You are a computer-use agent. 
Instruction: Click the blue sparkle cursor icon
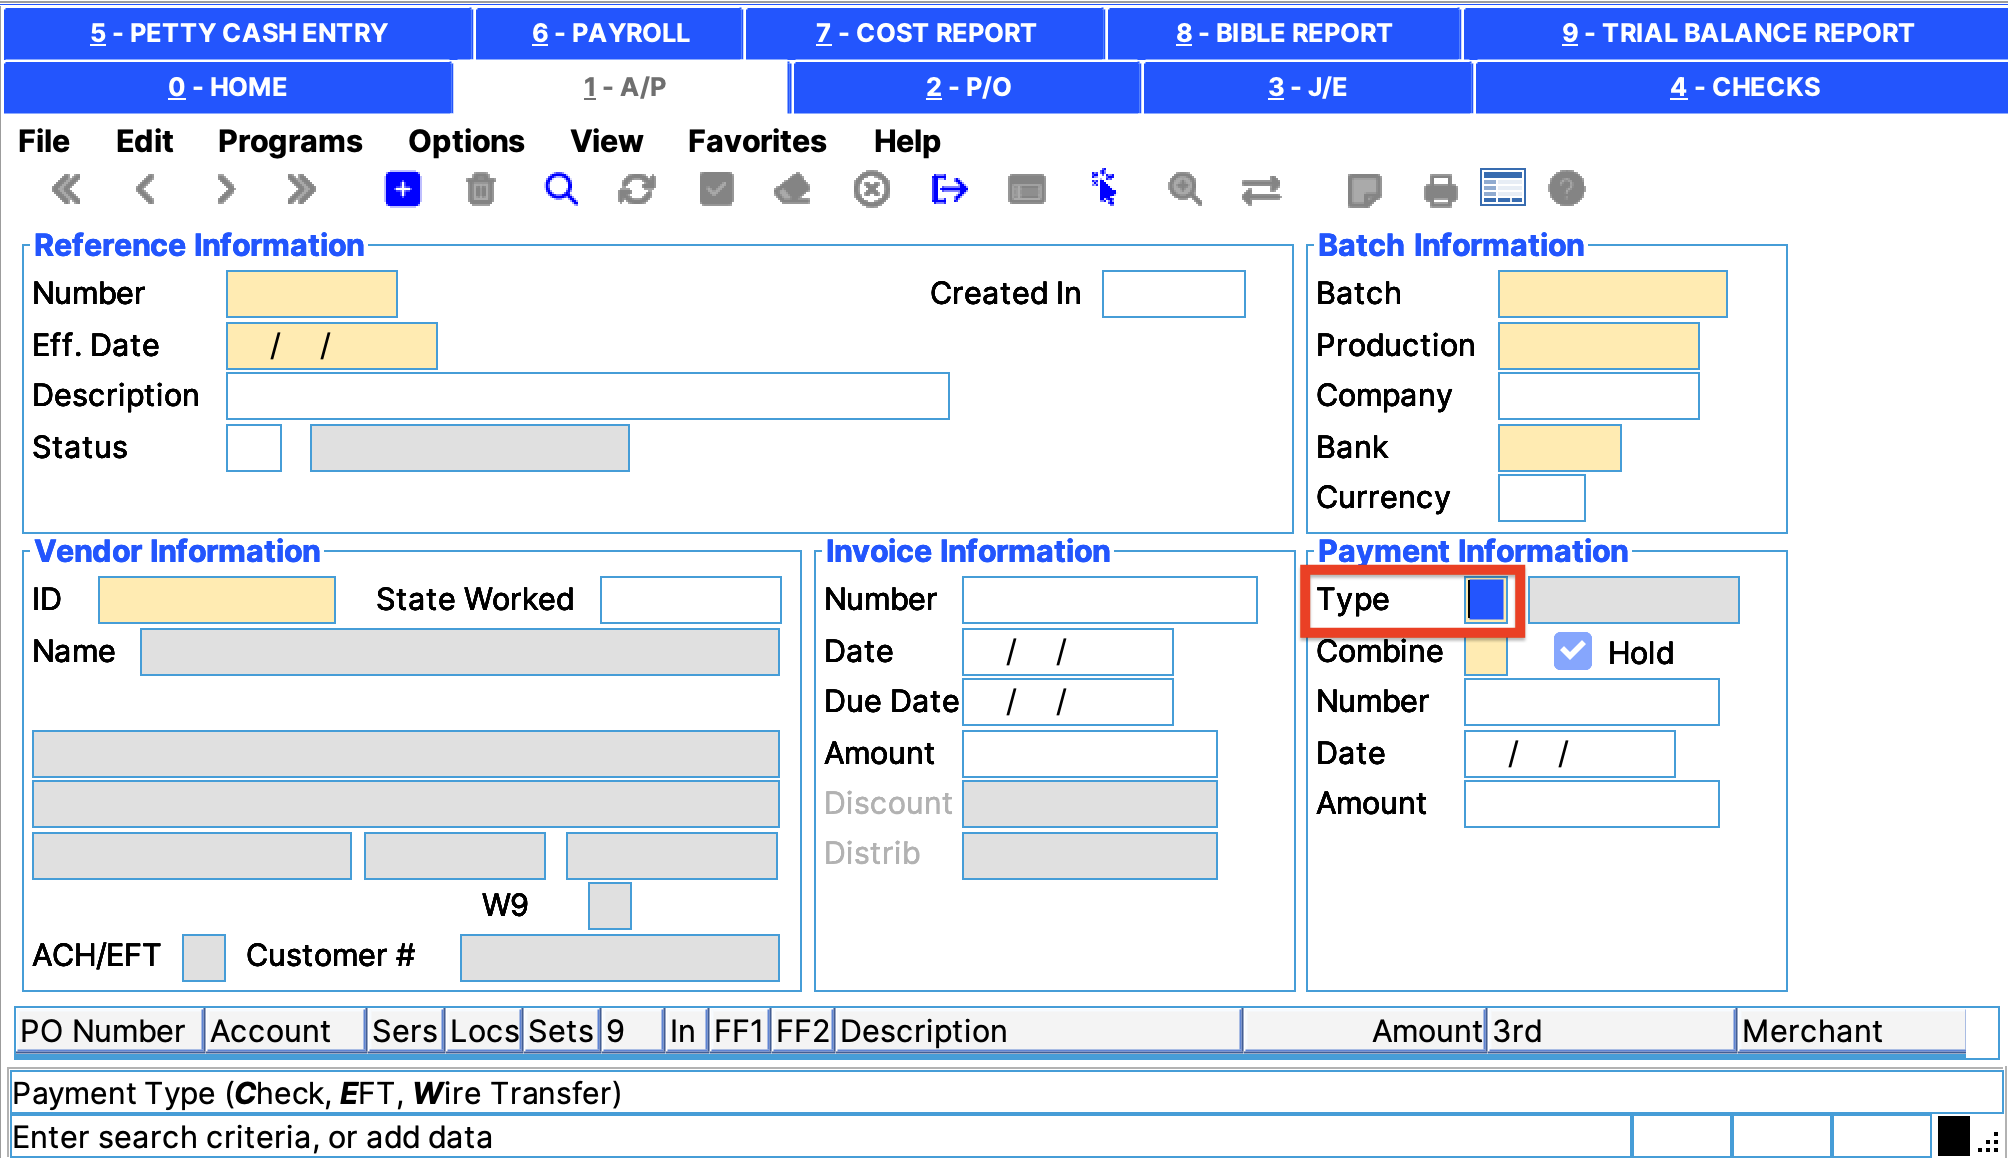[1104, 188]
